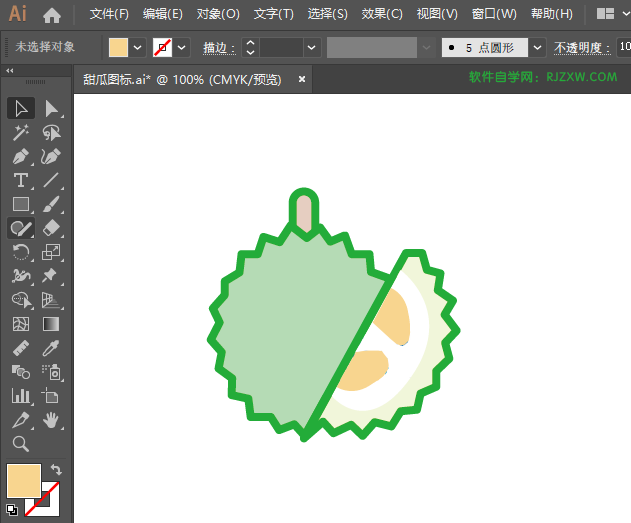631x523 pixels.
Task: Select the Eraser tool
Action: (51, 229)
